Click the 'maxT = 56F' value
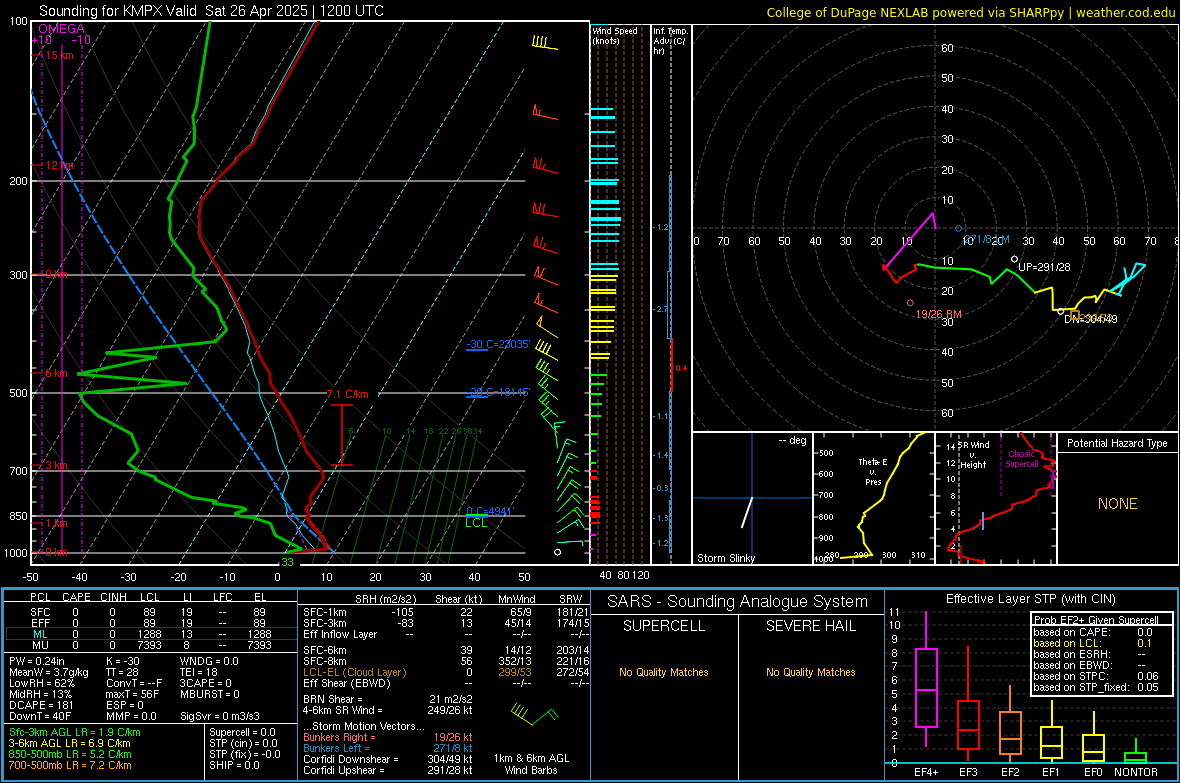The height and width of the screenshot is (783, 1180). [132, 694]
